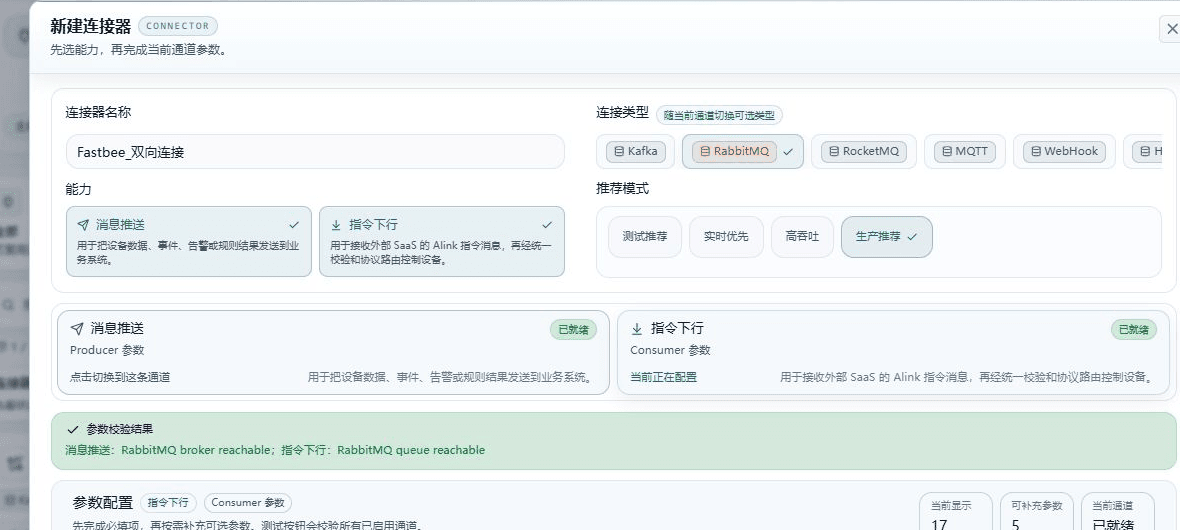Click the Producer 参数 label
Screen dimensions: 1180x530
pyautogui.click(x=107, y=350)
